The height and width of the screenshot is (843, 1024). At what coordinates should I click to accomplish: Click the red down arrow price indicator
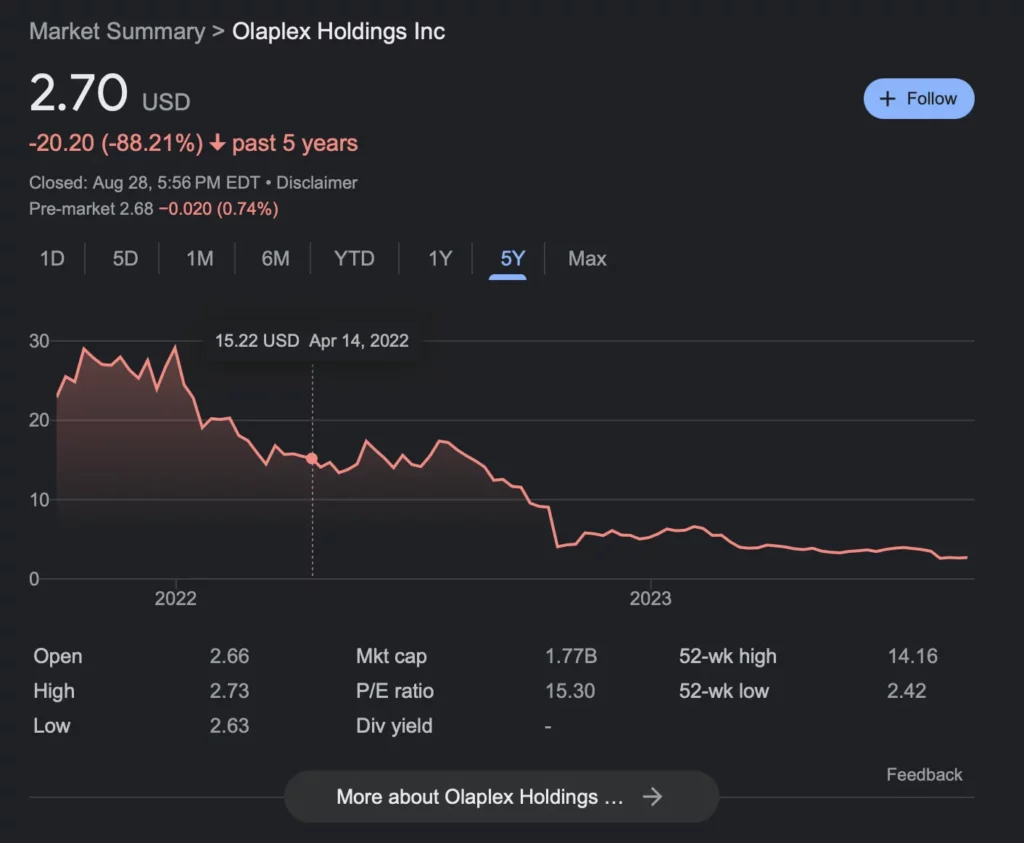point(217,144)
